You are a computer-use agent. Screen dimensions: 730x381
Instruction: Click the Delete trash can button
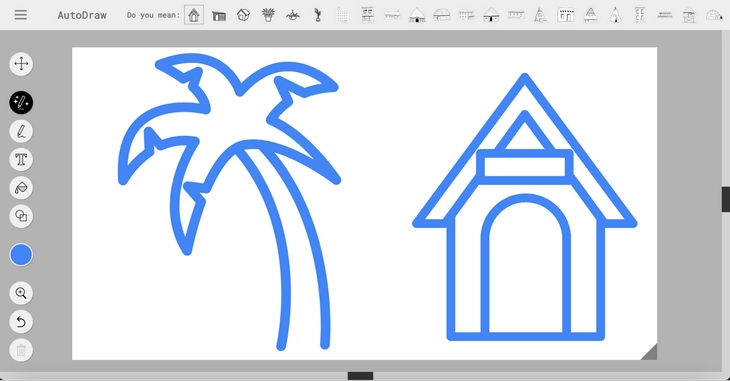pyautogui.click(x=21, y=350)
